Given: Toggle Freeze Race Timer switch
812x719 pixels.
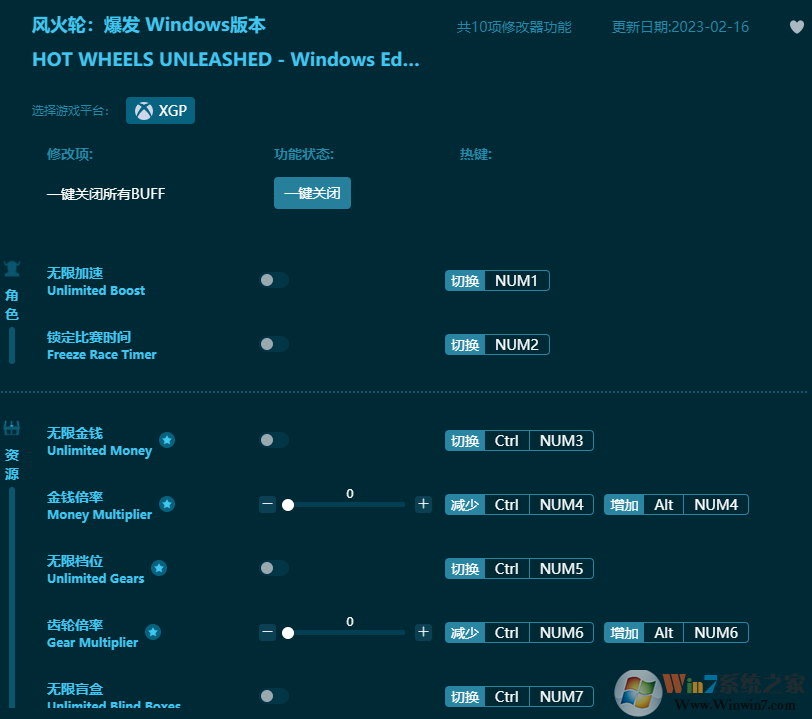Looking at the screenshot, I should pyautogui.click(x=274, y=344).
